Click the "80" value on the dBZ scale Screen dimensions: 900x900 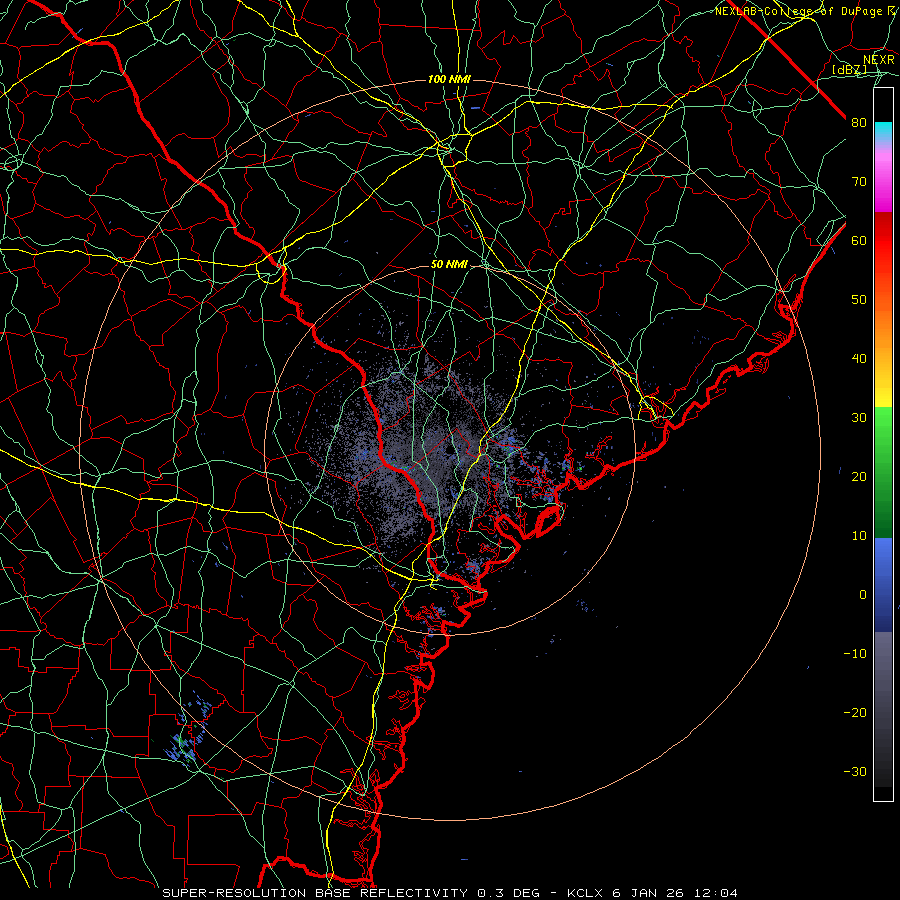point(859,123)
